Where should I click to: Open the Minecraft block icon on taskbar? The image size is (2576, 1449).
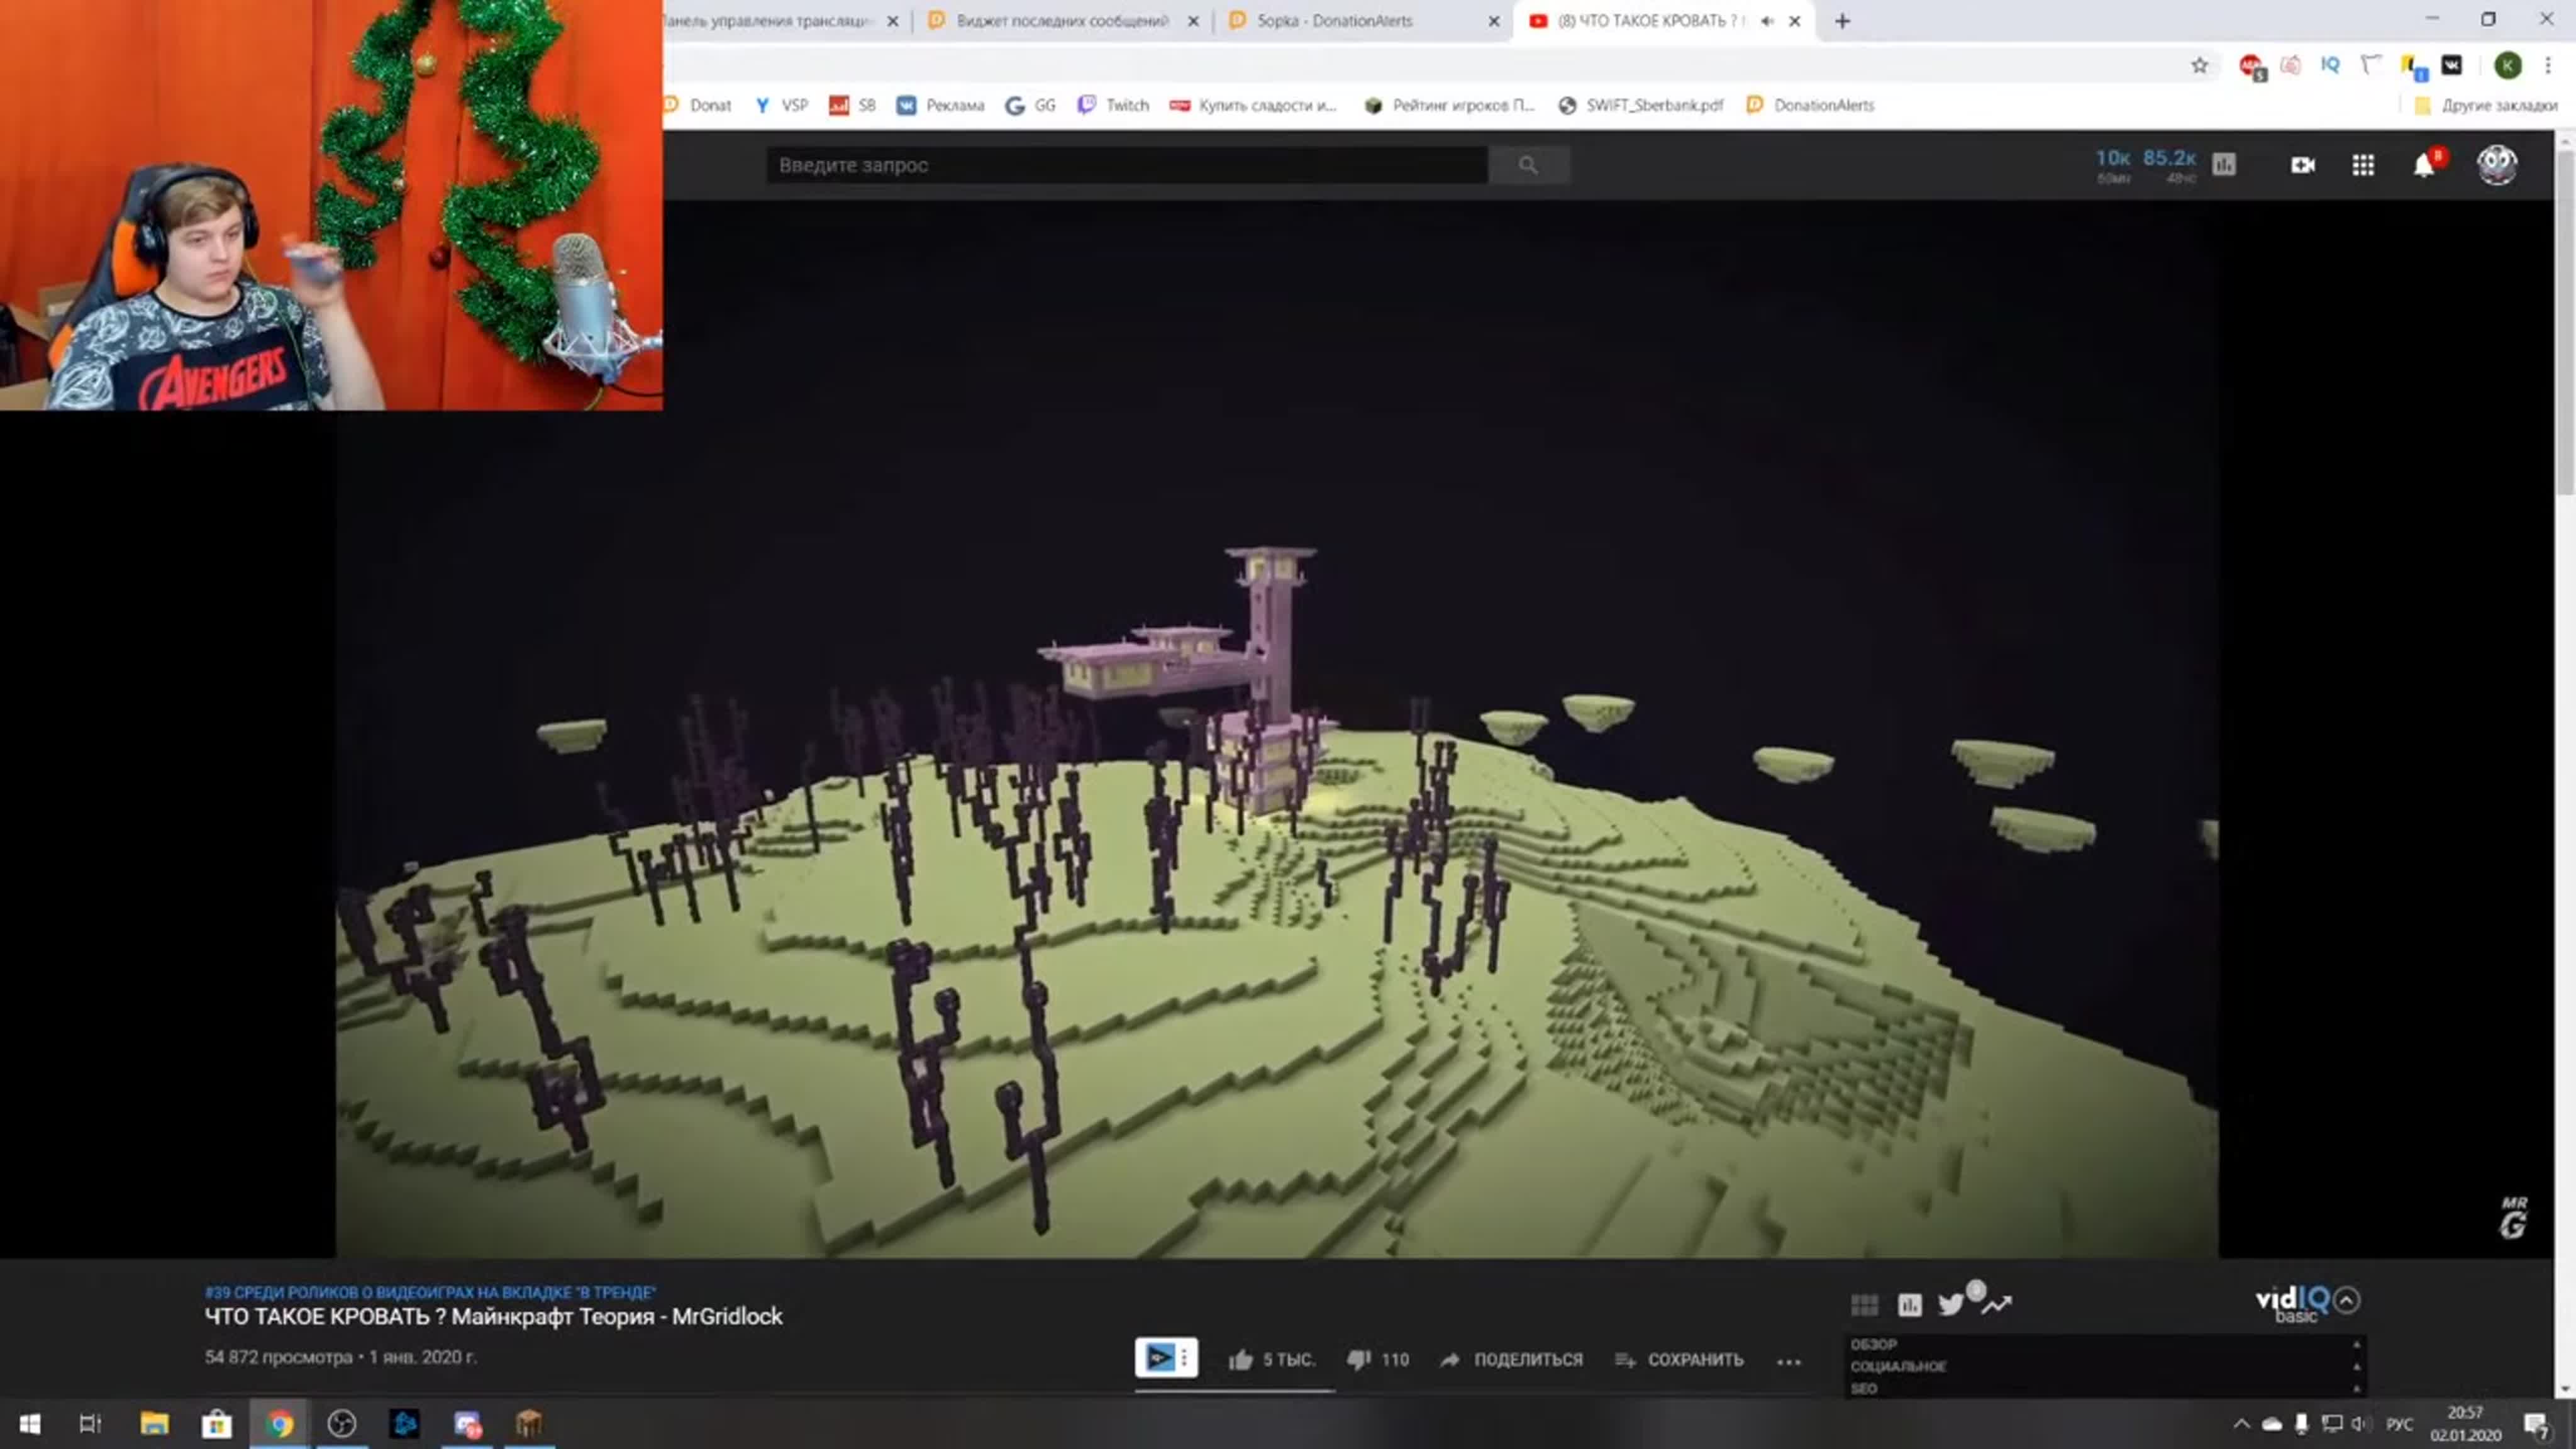pos(529,1423)
